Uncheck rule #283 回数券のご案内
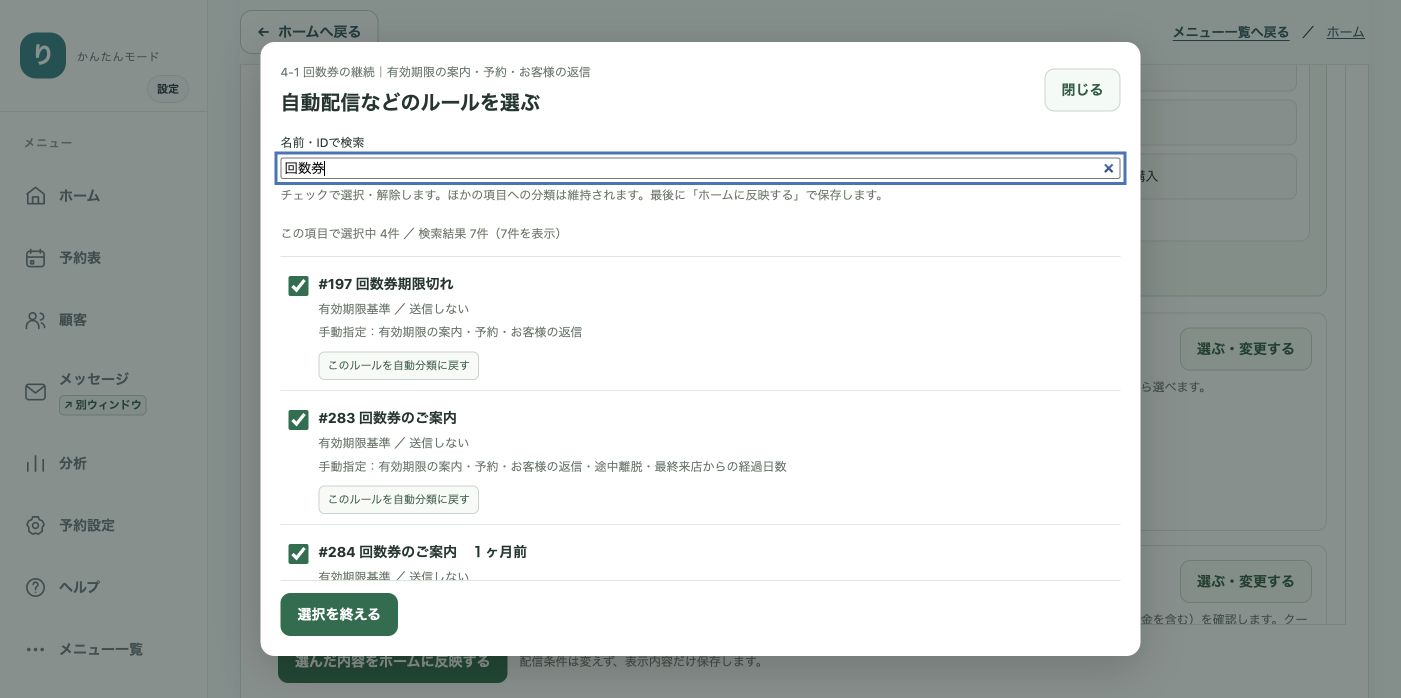This screenshot has height=698, width=1401. (298, 420)
